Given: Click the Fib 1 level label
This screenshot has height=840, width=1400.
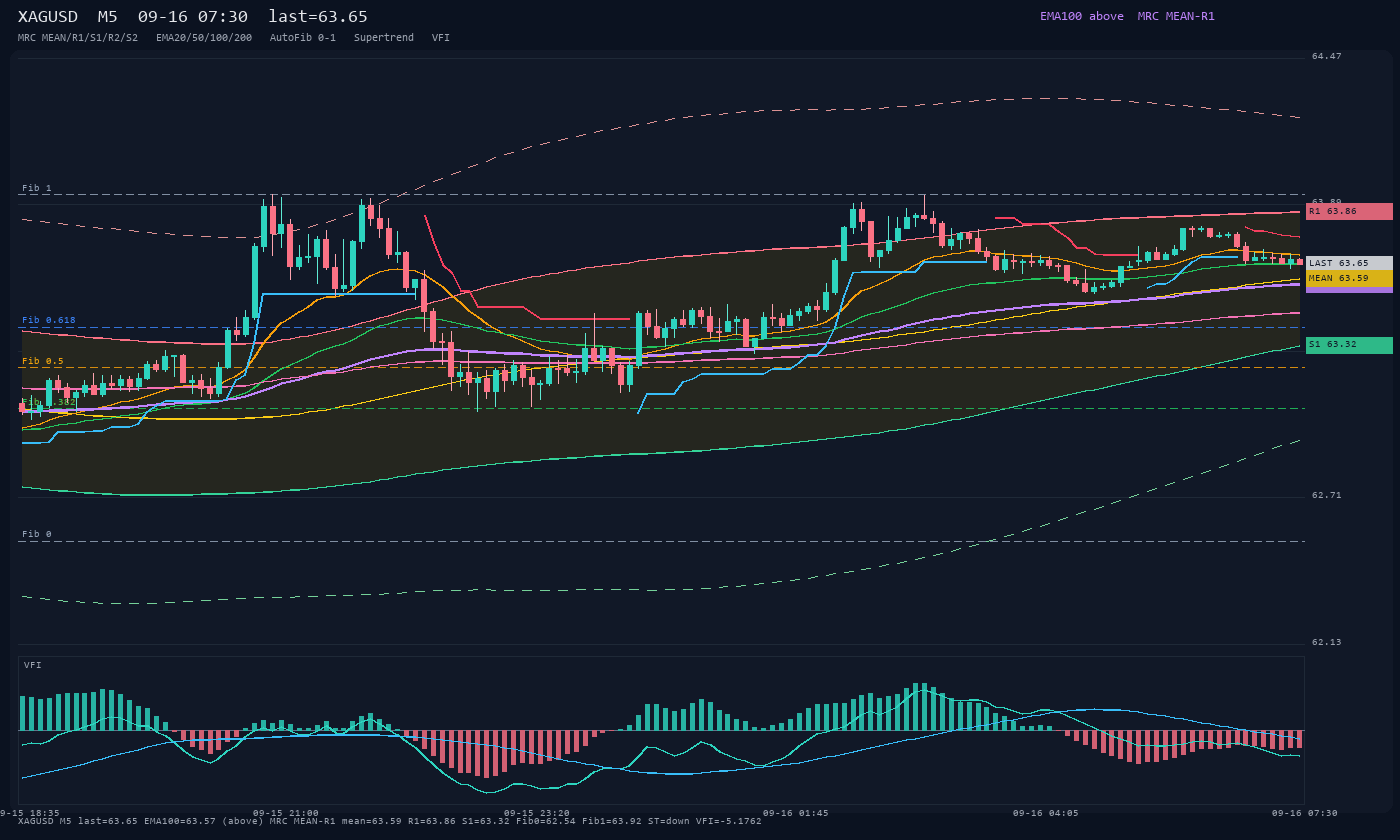Looking at the screenshot, I should point(37,188).
